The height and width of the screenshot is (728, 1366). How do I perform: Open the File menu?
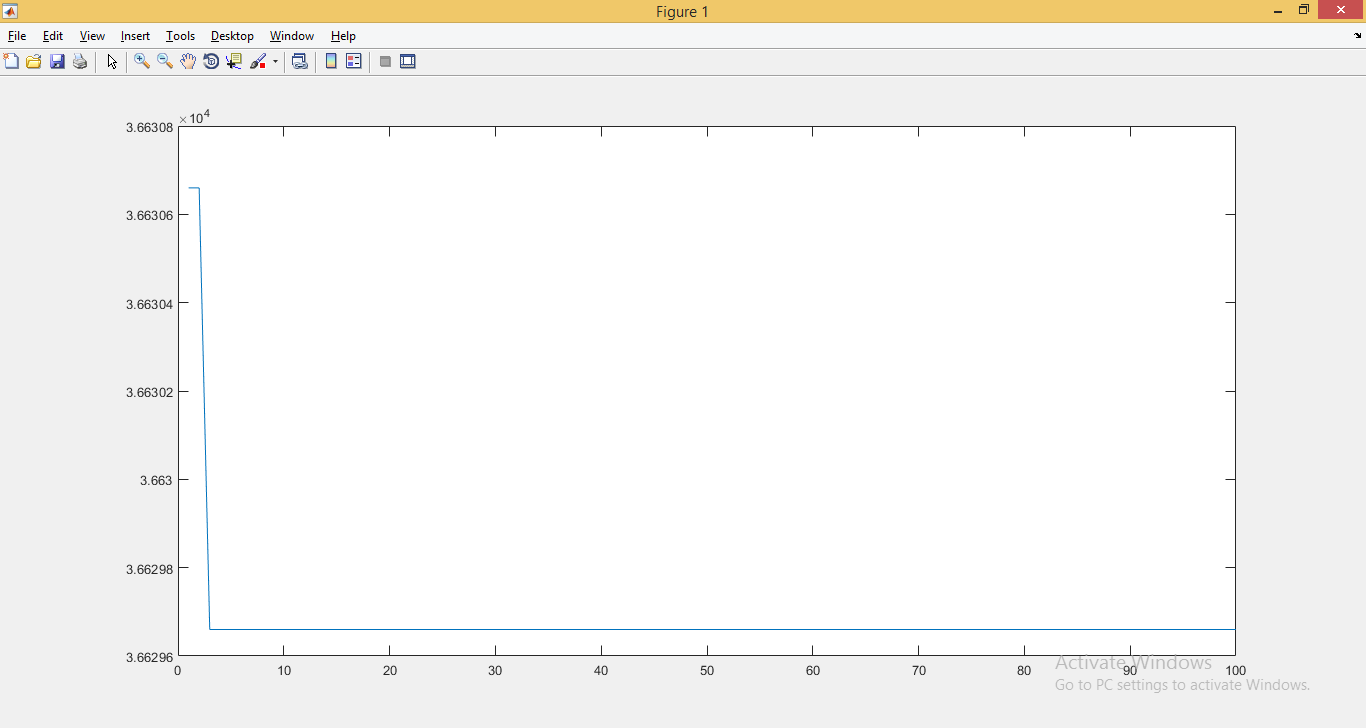point(17,36)
